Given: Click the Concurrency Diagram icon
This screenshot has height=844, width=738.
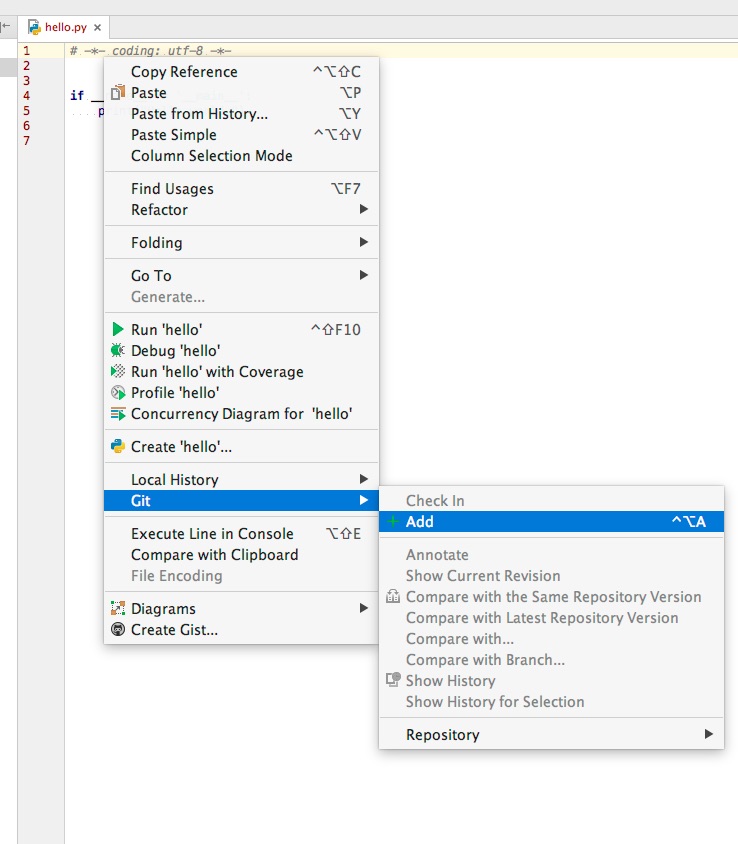Looking at the screenshot, I should pyautogui.click(x=118, y=413).
